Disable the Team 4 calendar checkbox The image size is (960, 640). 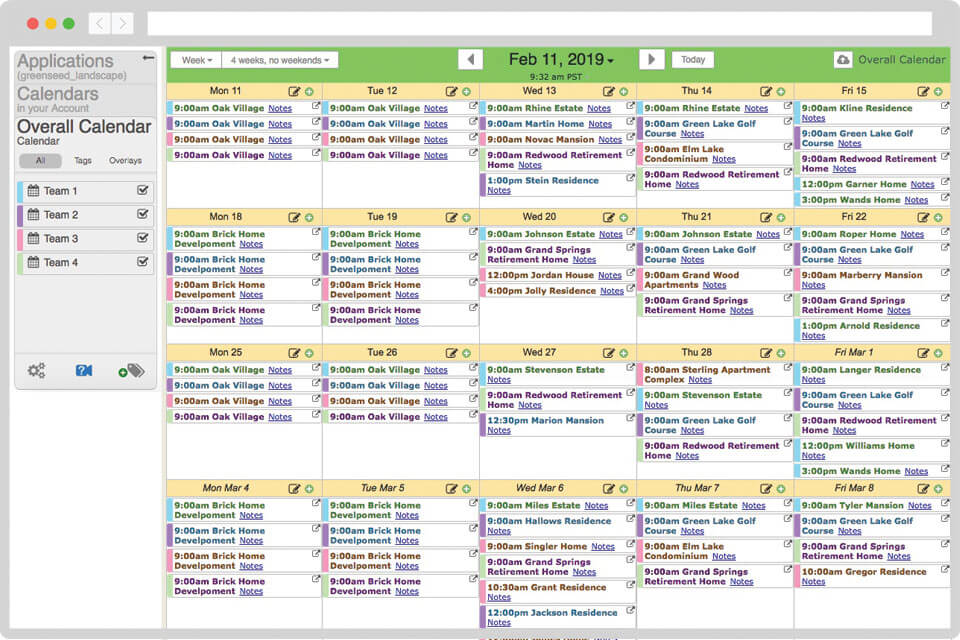pyautogui.click(x=143, y=262)
